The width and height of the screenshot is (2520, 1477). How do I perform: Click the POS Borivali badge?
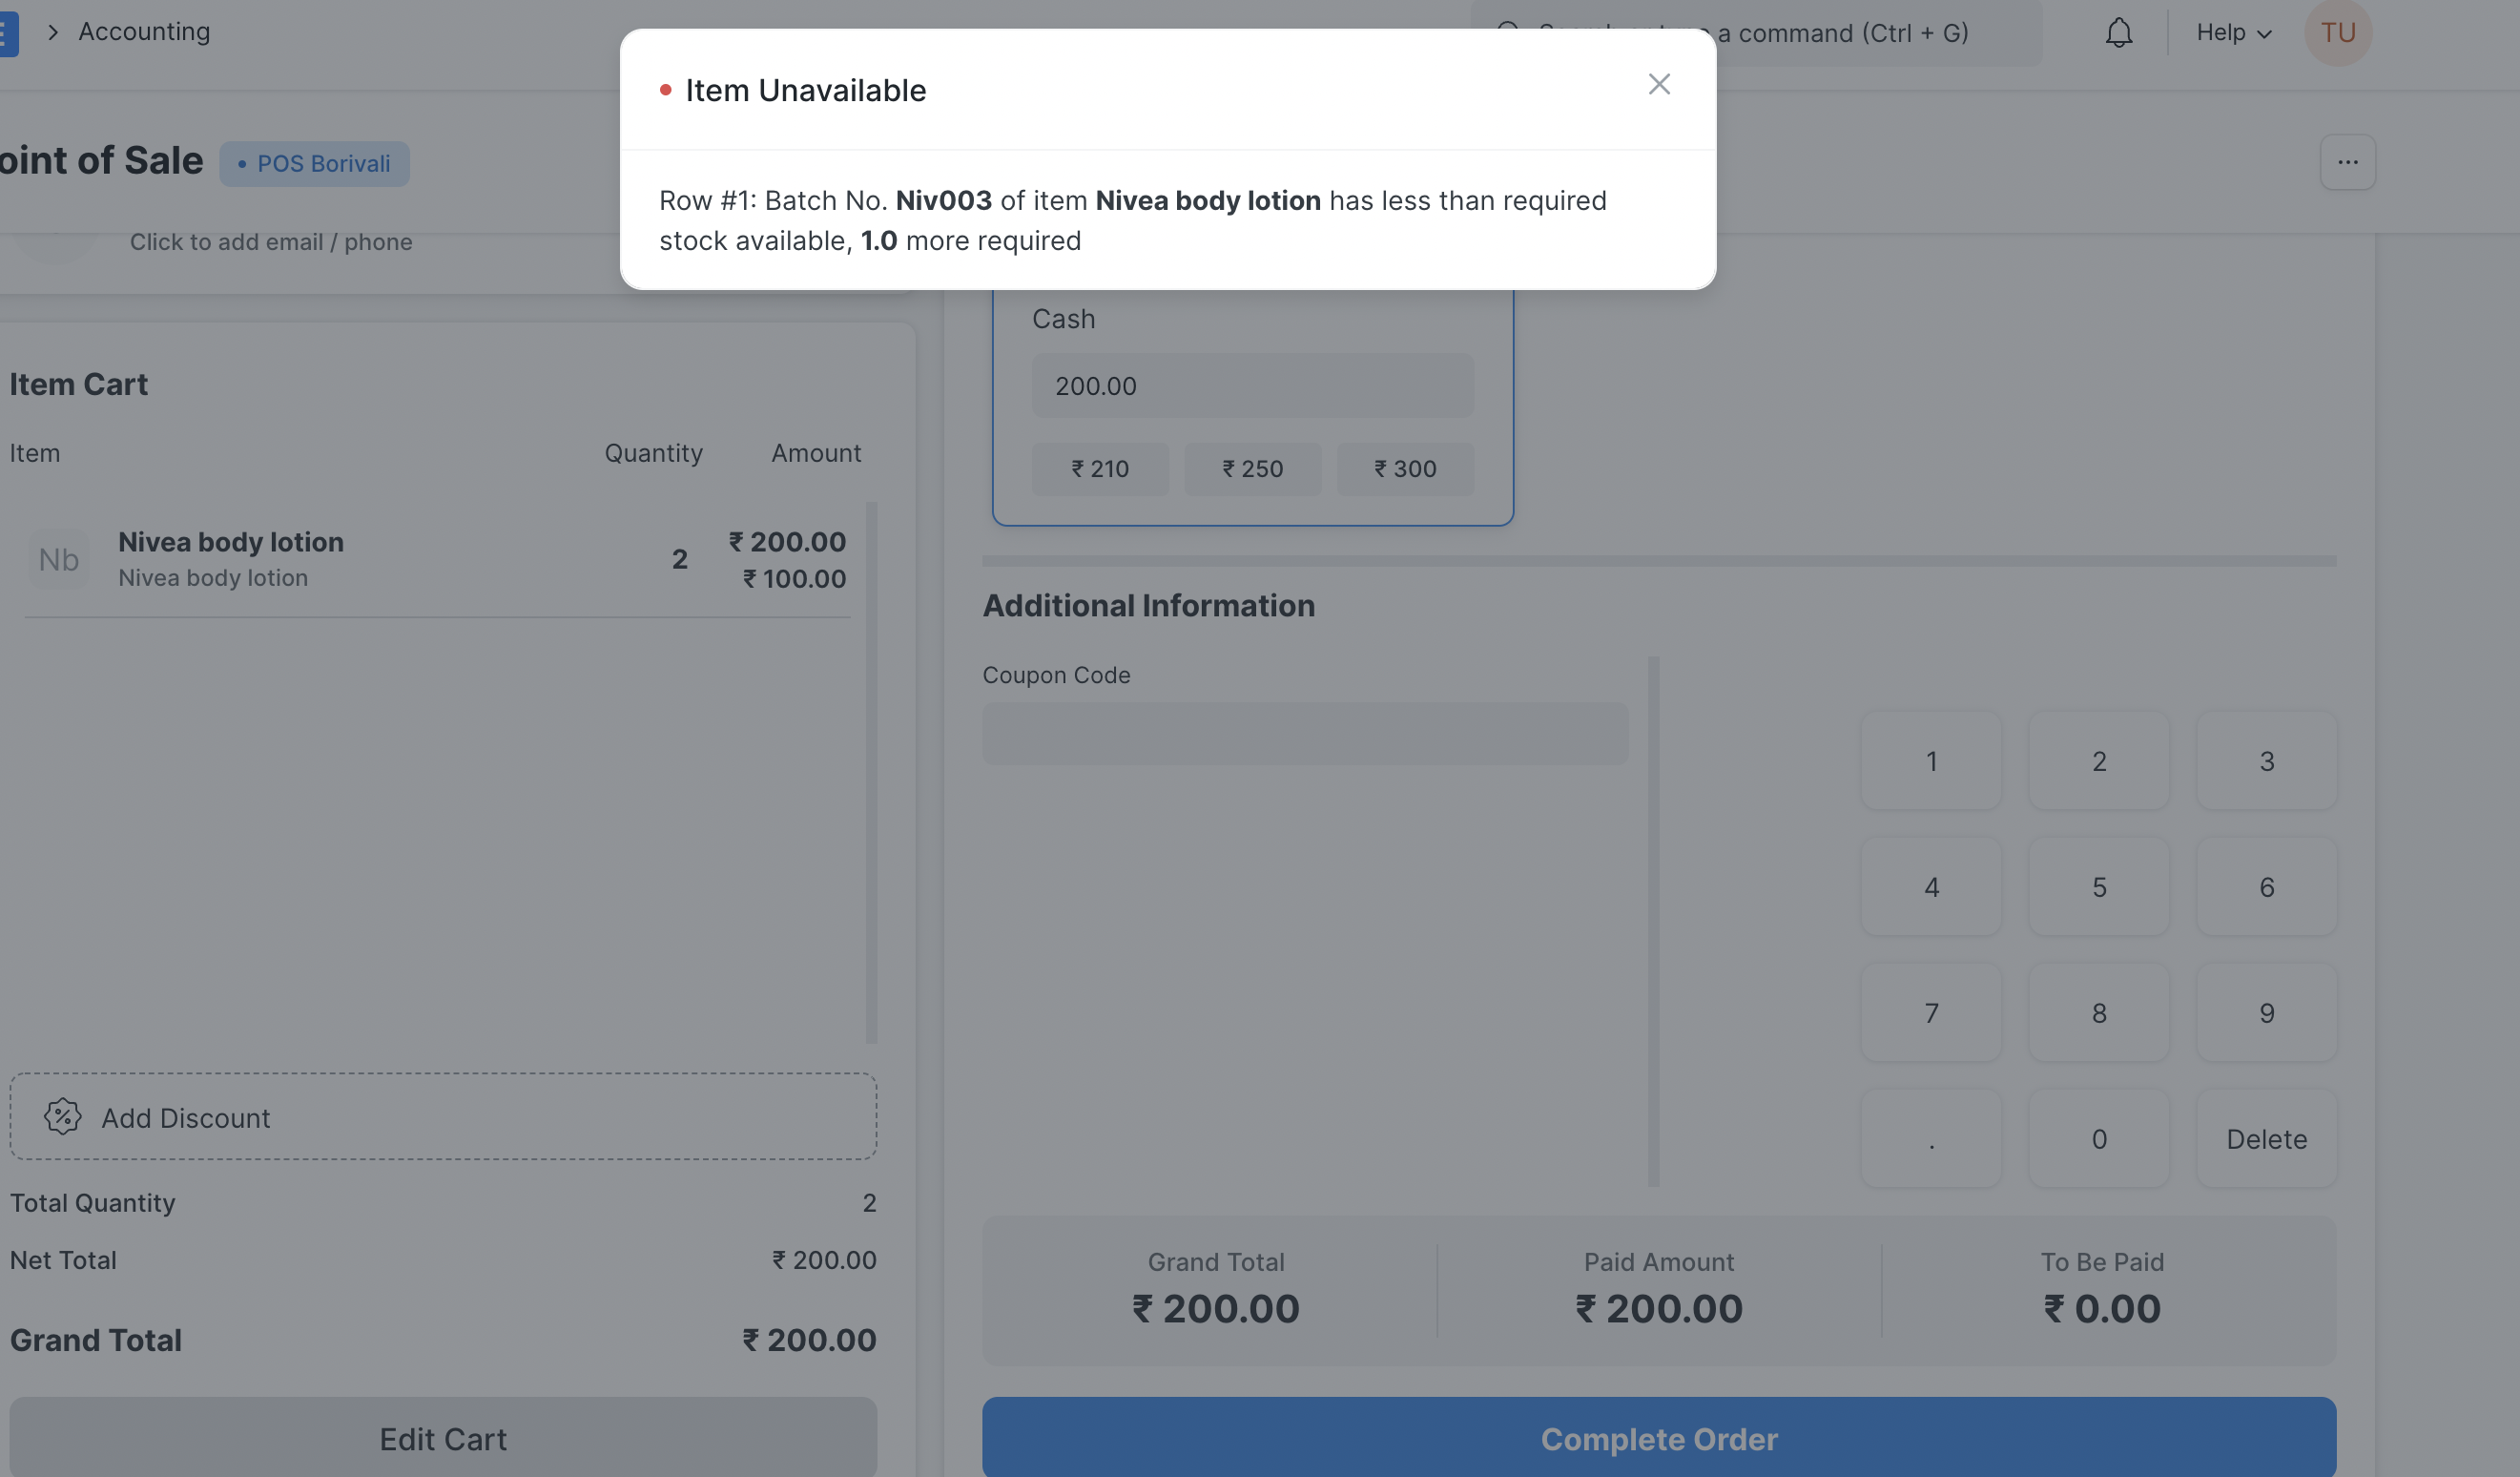[314, 163]
